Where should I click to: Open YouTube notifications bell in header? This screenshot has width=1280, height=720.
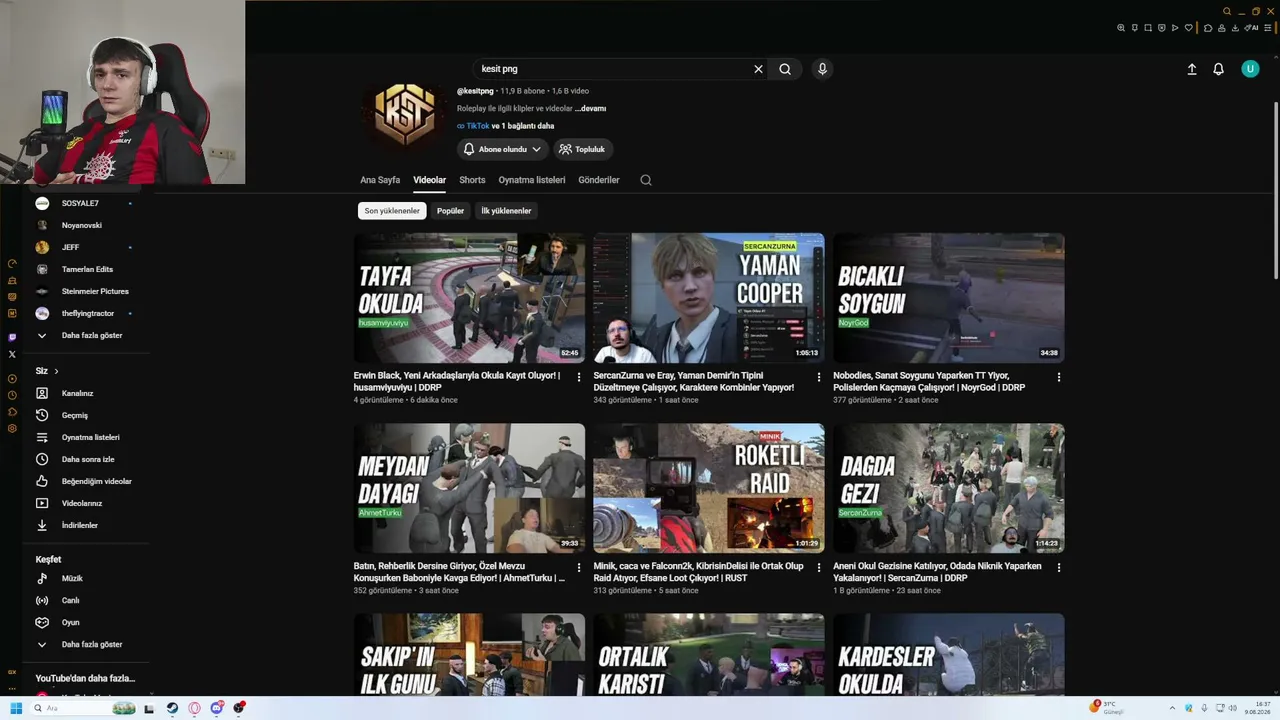[1218, 69]
